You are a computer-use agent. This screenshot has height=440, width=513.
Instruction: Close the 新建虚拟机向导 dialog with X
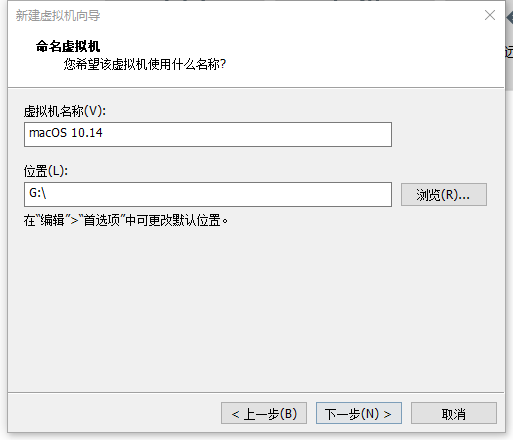[490, 15]
